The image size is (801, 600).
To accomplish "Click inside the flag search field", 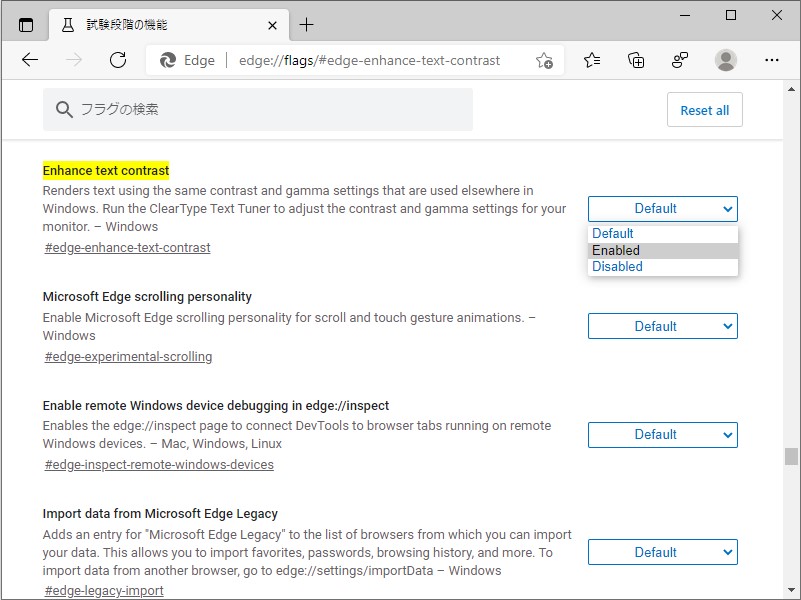I will click(x=250, y=109).
